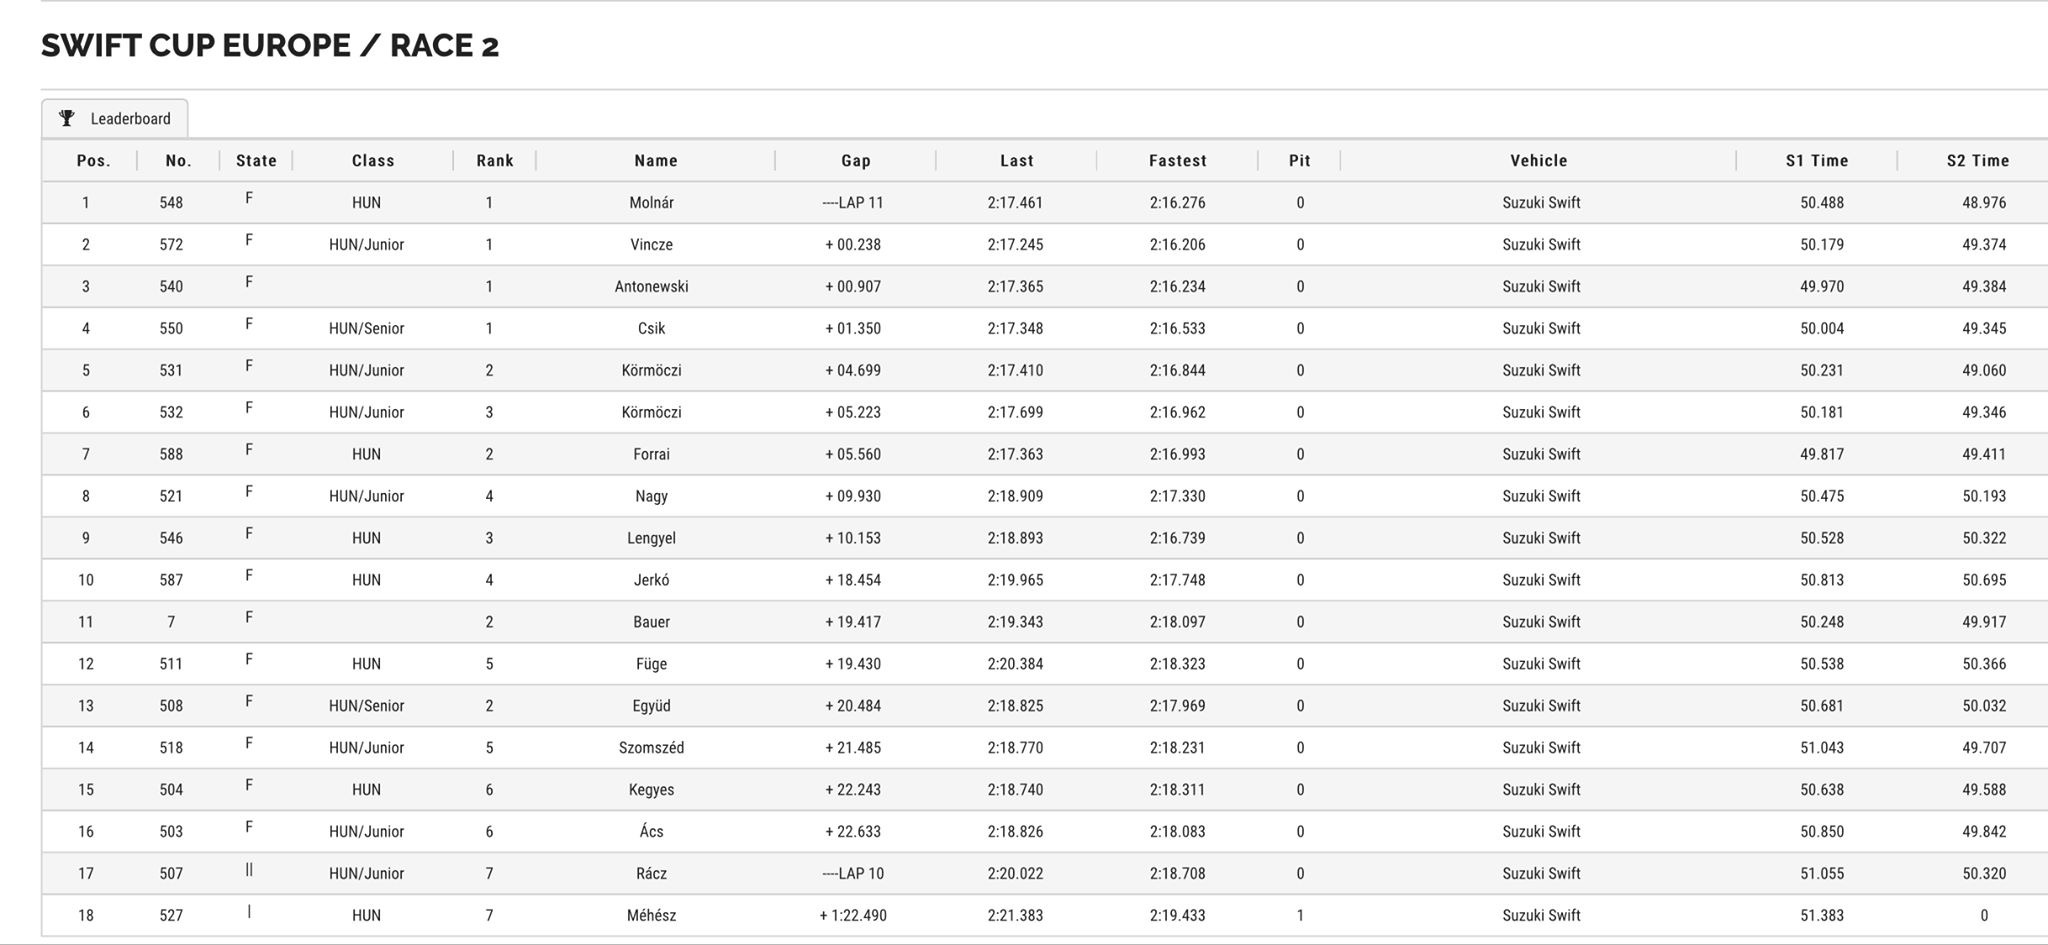Select the row for driver Molnár
Viewport: 2048px width, 945px height.
(1044, 202)
